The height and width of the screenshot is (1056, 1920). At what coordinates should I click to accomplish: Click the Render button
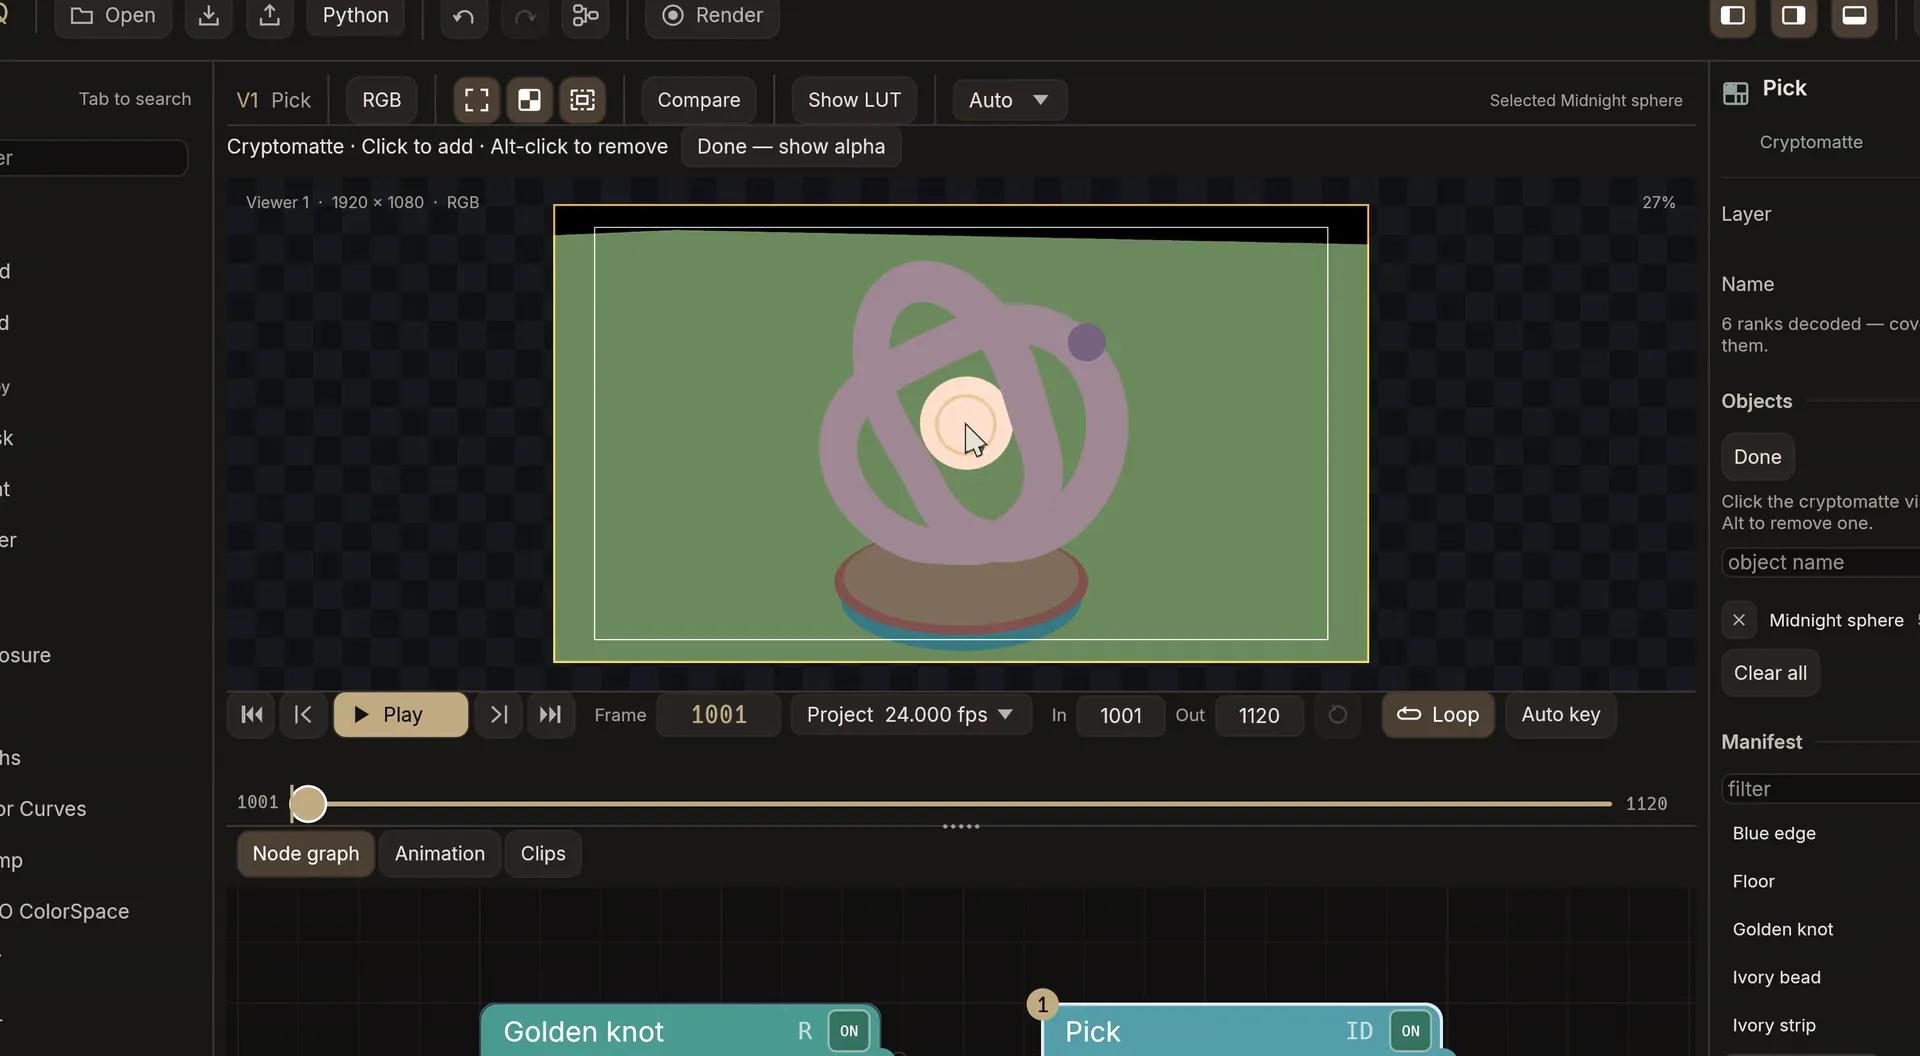712,16
